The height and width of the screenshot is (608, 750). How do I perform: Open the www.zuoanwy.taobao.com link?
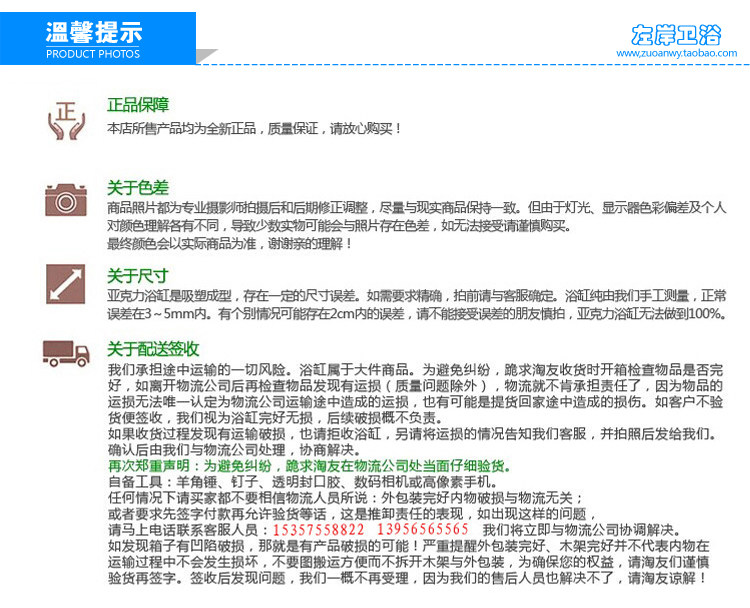pyautogui.click(x=676, y=53)
